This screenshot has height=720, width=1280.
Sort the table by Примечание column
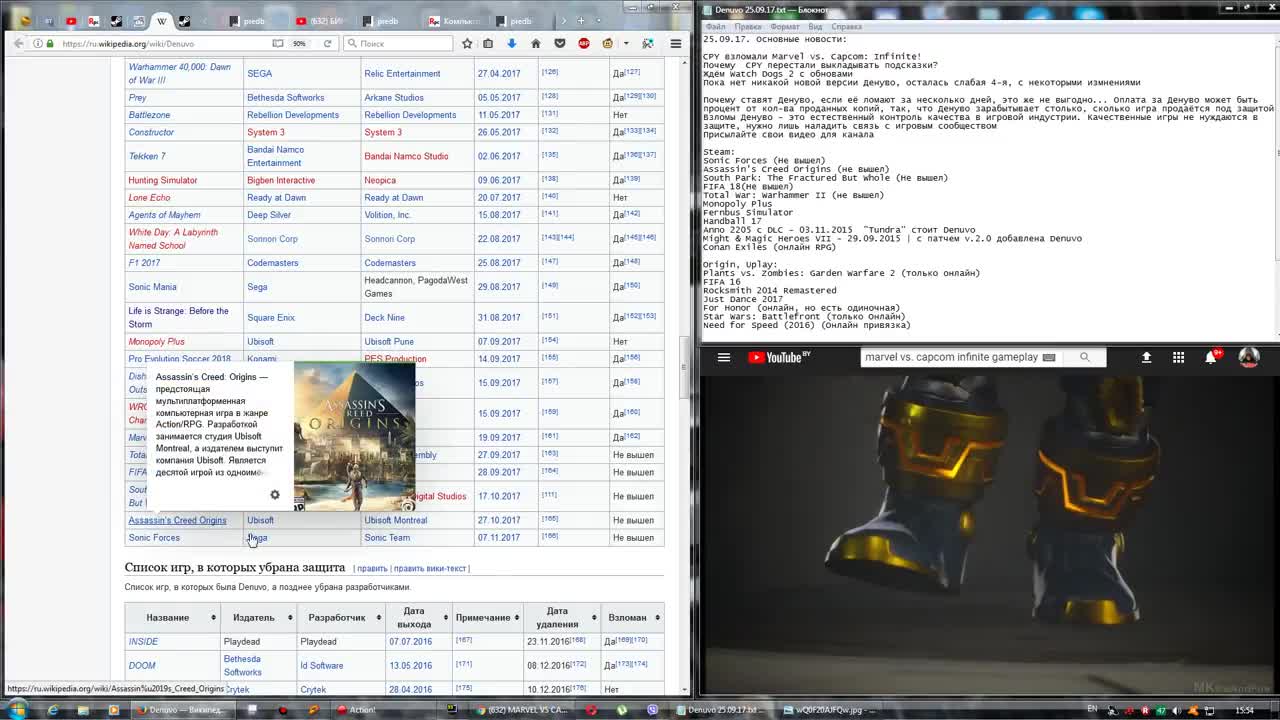[487, 617]
